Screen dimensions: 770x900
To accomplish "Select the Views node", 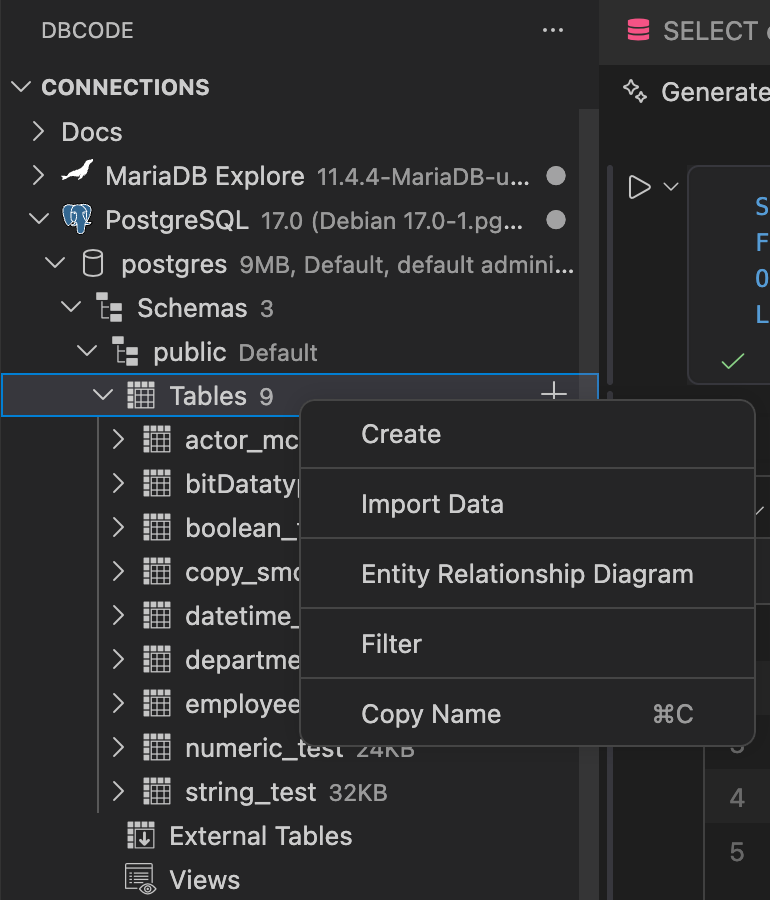I will 204,880.
